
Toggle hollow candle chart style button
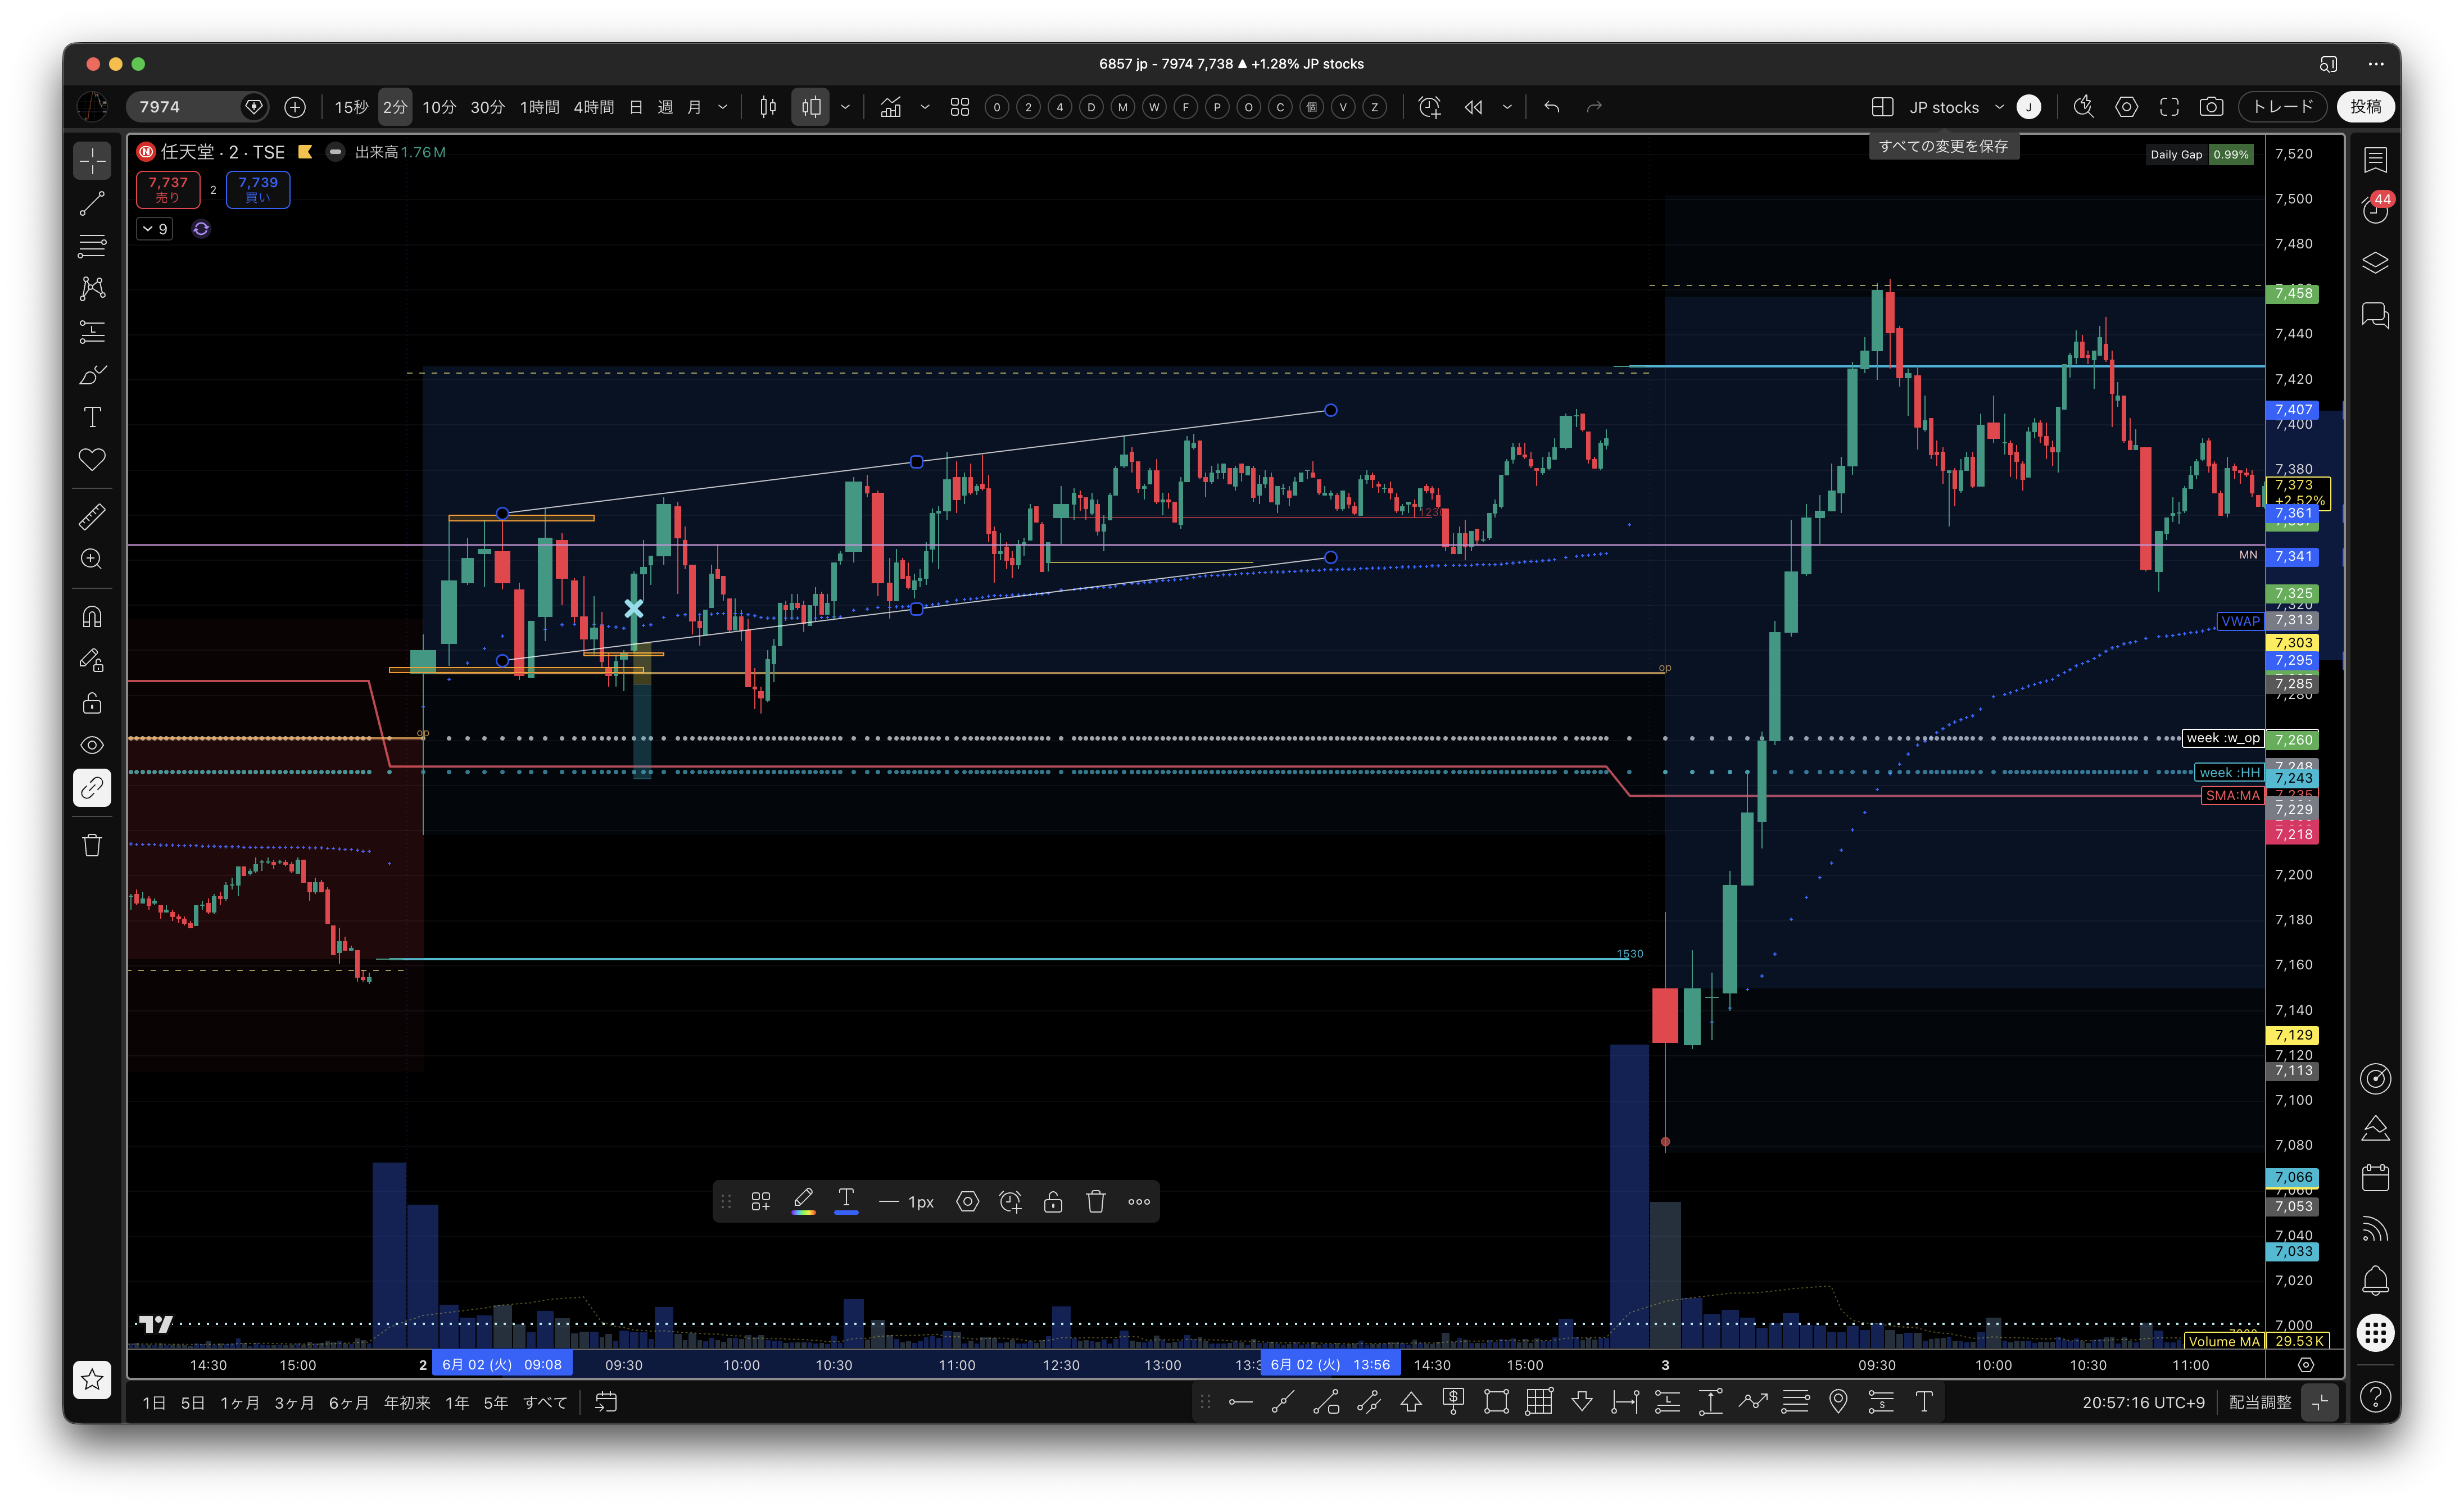tap(811, 107)
